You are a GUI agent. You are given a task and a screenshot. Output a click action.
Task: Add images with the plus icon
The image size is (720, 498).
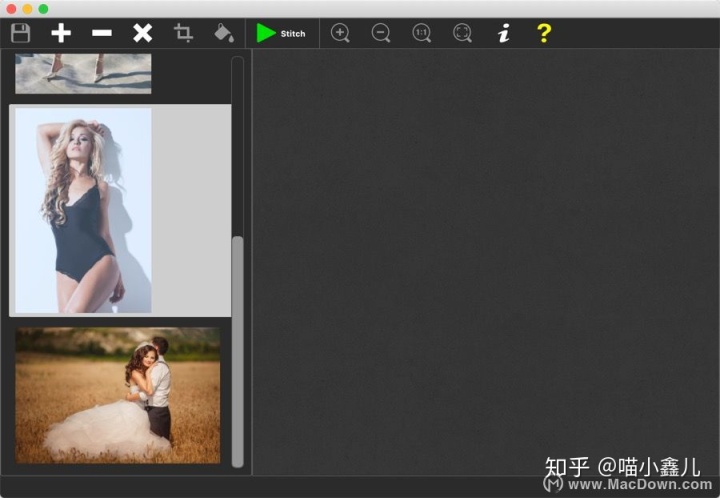point(61,33)
